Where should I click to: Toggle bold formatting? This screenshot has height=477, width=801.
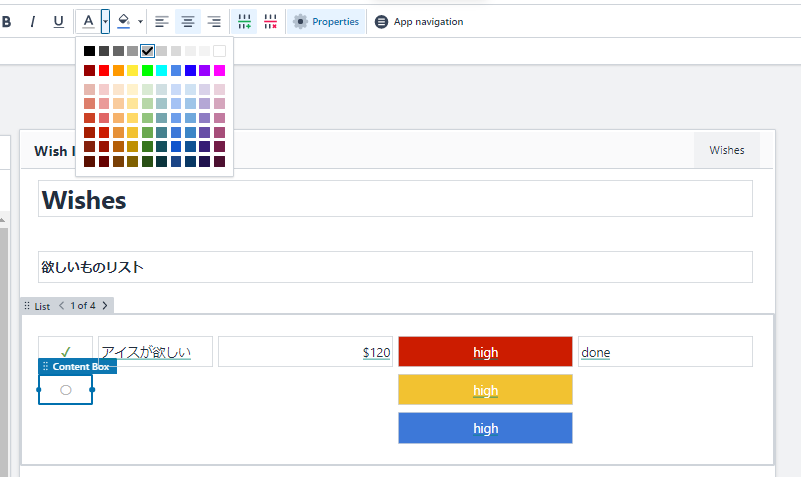(x=7, y=21)
